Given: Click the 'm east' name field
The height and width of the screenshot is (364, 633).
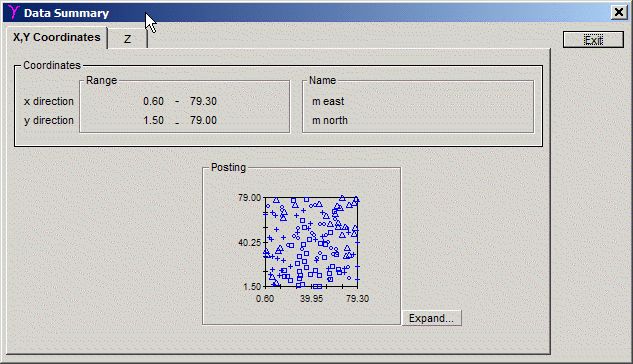Looking at the screenshot, I should pos(328,101).
